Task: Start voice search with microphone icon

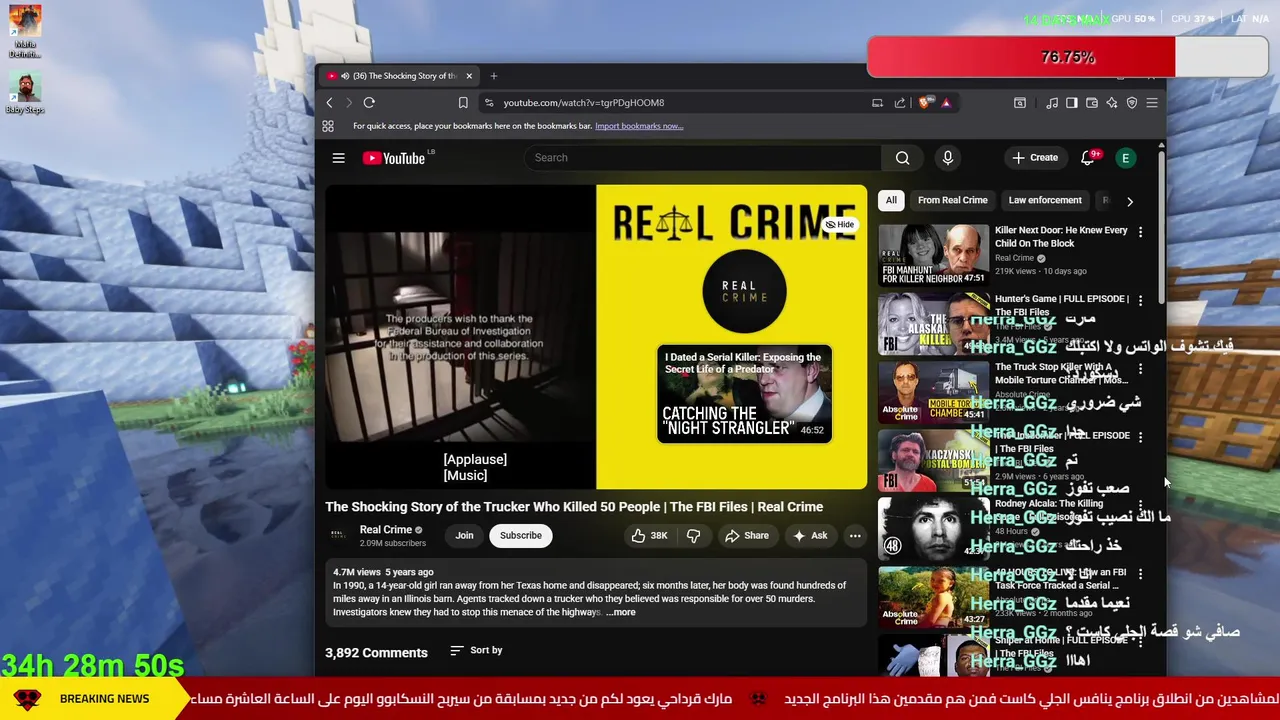Action: 947,158
